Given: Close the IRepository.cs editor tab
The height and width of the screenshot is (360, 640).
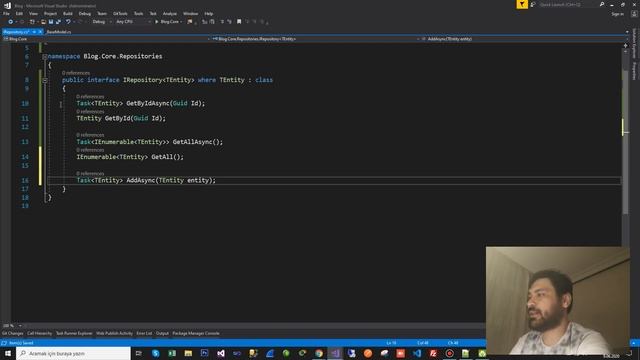Looking at the screenshot, I should tap(40, 32).
